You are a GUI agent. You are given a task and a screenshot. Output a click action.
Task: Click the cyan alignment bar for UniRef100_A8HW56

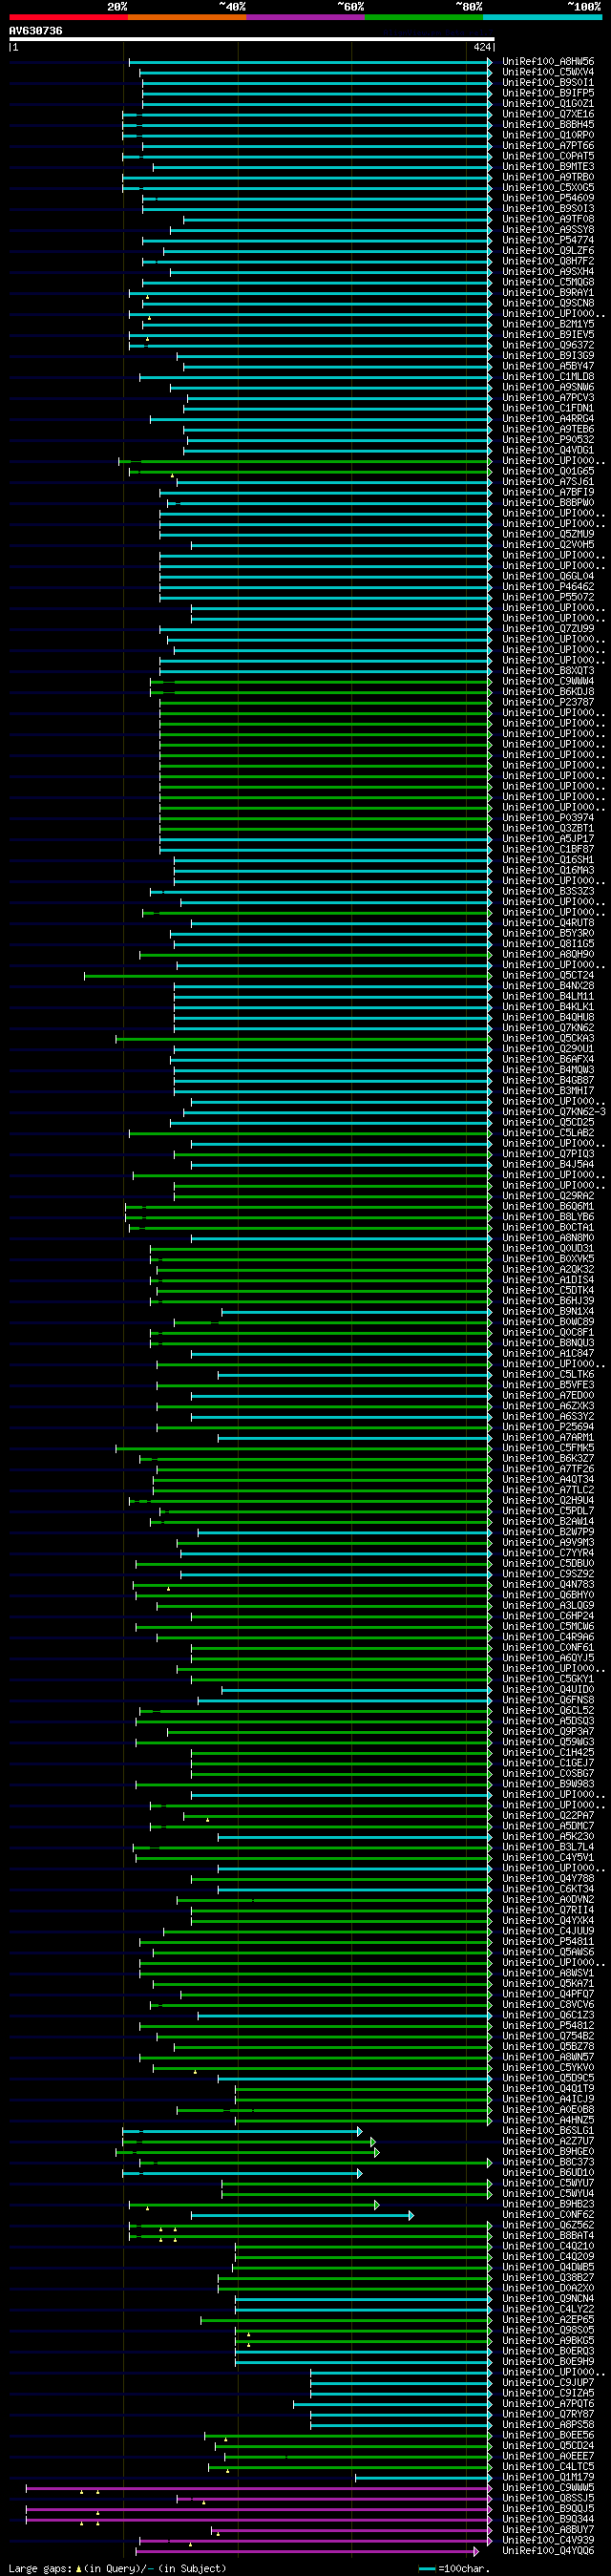pos(311,62)
